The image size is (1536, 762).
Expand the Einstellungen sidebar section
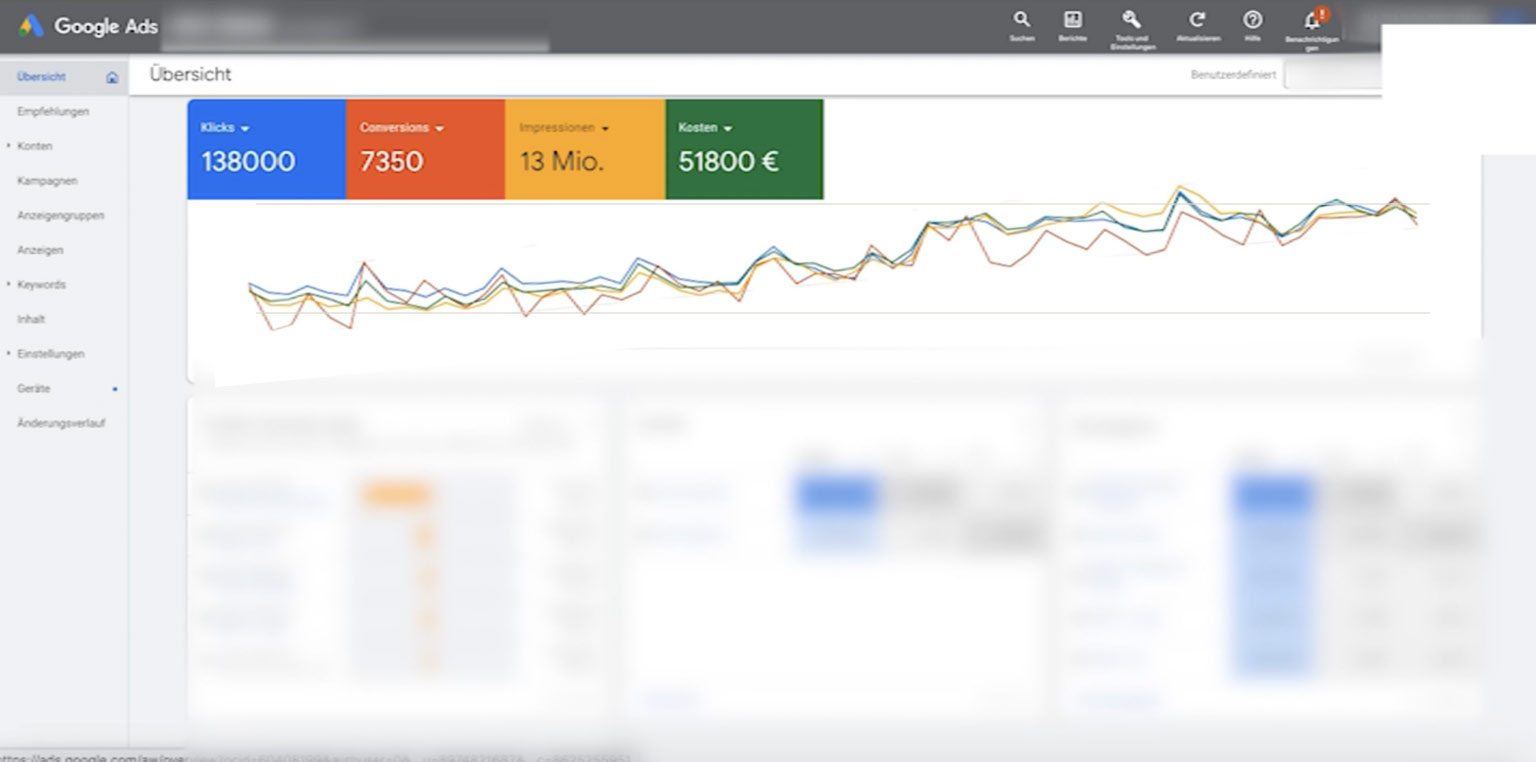pos(9,354)
